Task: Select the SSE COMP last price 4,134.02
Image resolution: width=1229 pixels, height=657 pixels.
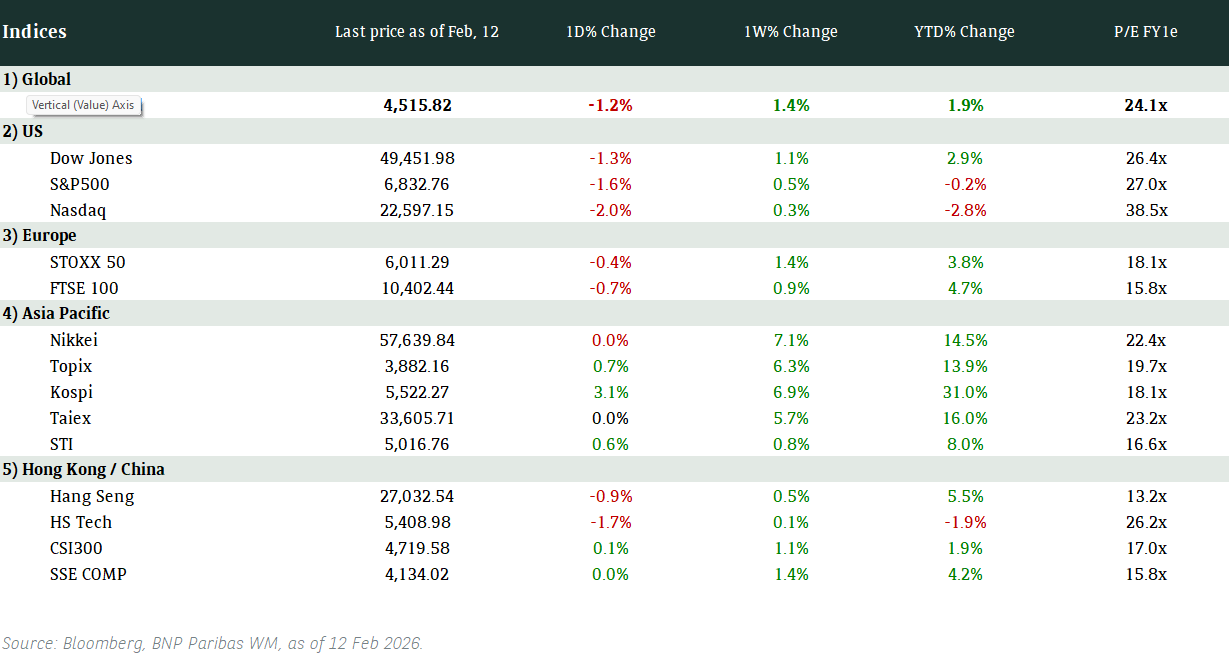Action: coord(417,574)
